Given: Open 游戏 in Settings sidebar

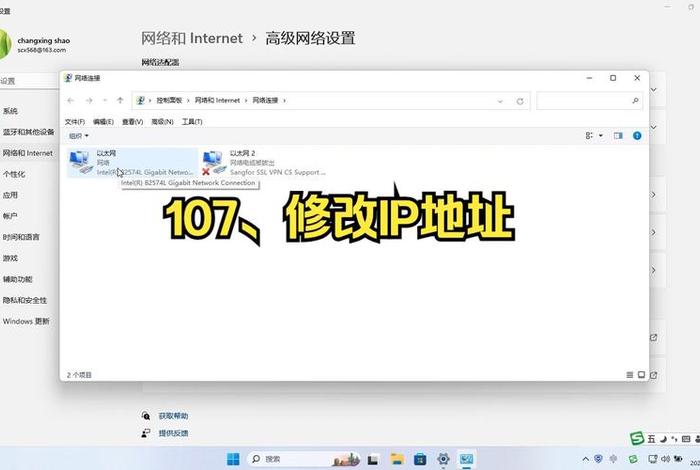Looking at the screenshot, I should [10, 258].
